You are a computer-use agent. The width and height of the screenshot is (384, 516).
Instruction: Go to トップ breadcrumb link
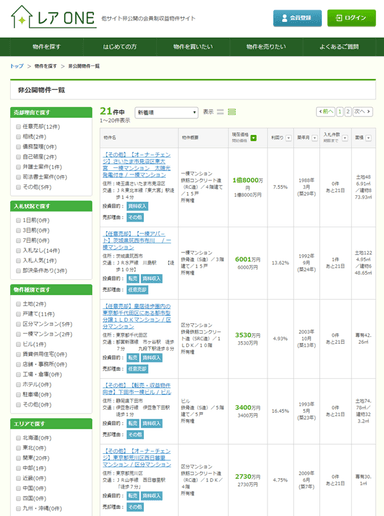pos(17,66)
